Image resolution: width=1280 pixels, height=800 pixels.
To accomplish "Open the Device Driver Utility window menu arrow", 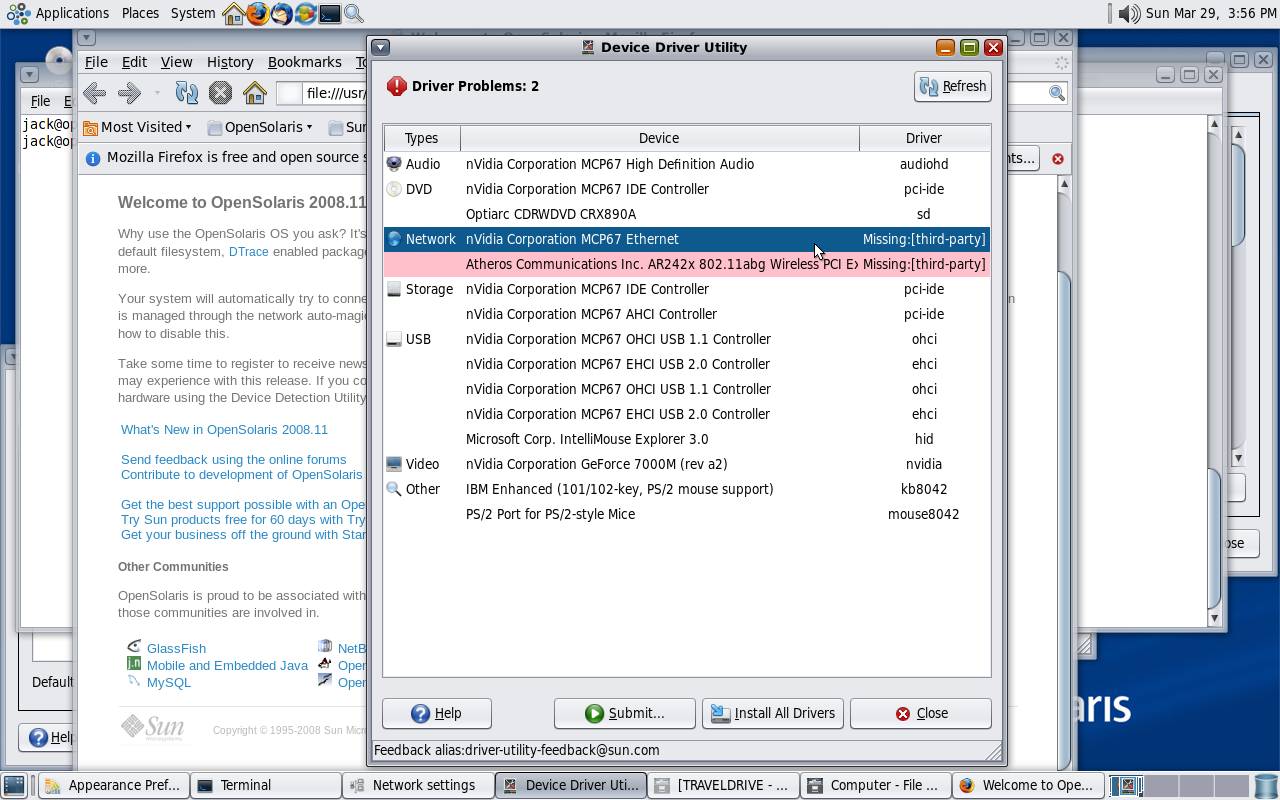I will pyautogui.click(x=381, y=47).
